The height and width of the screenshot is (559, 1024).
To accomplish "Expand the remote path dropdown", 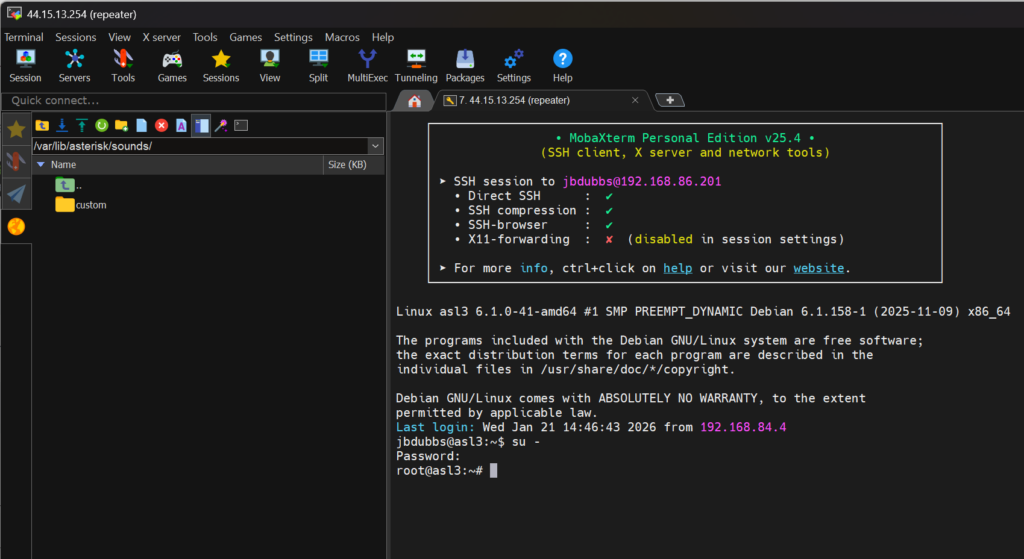I will click(375, 146).
